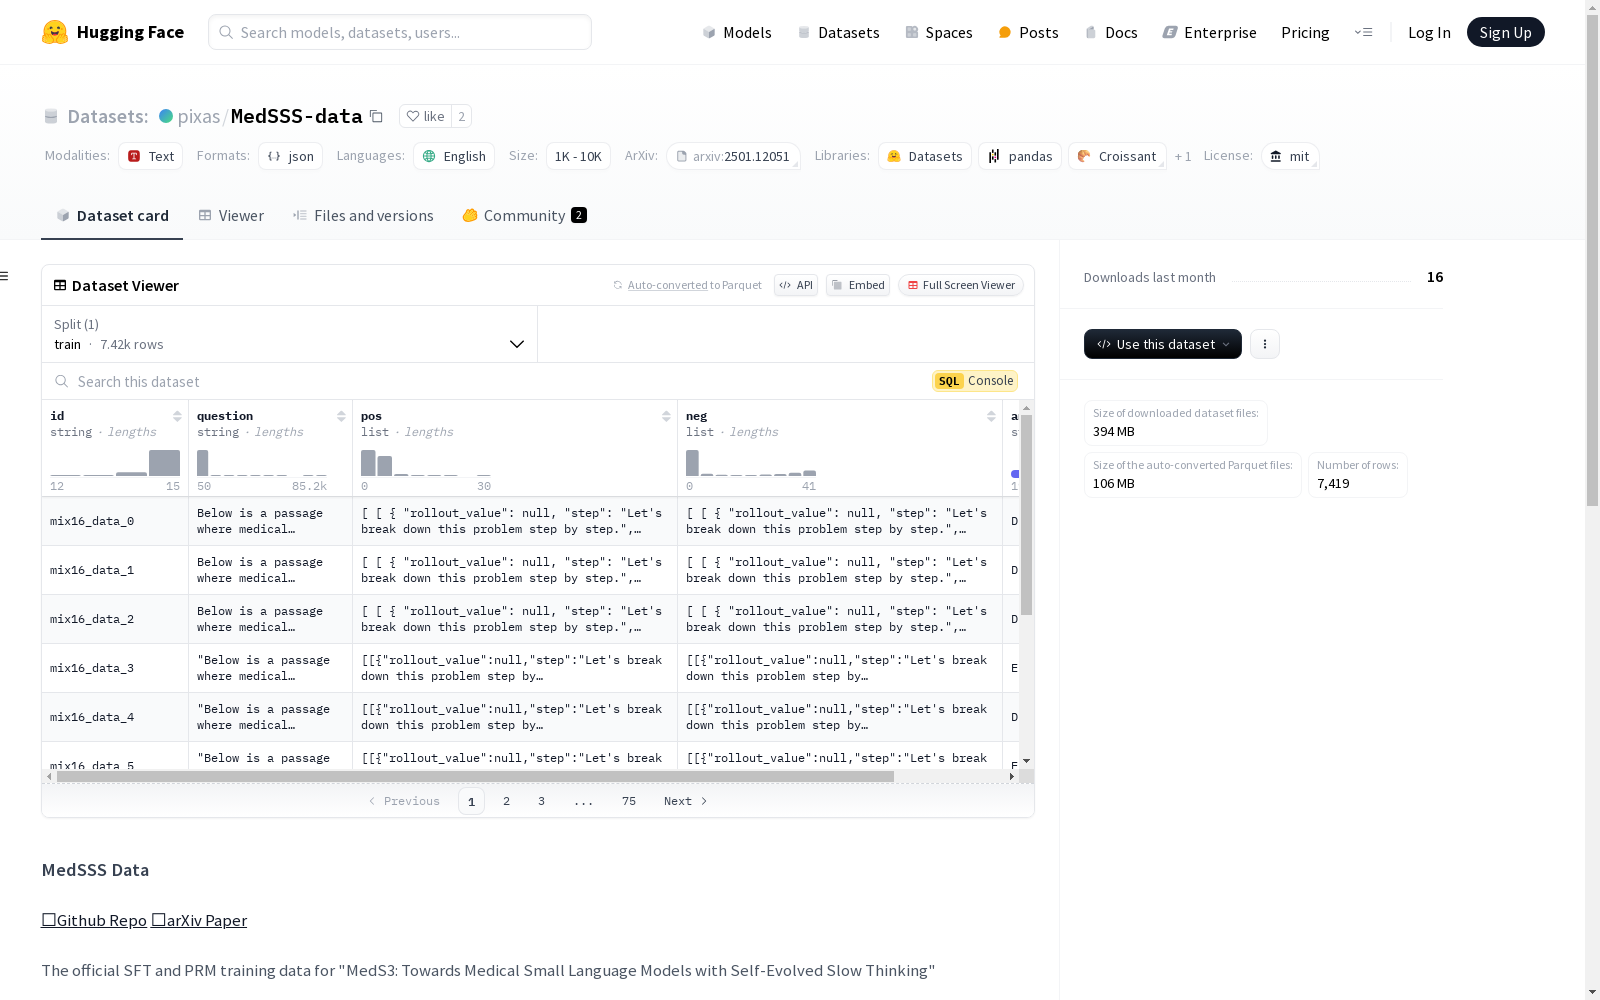Click the horizontal scrollbar of the table
The image size is (1600, 1000).
tap(475, 776)
